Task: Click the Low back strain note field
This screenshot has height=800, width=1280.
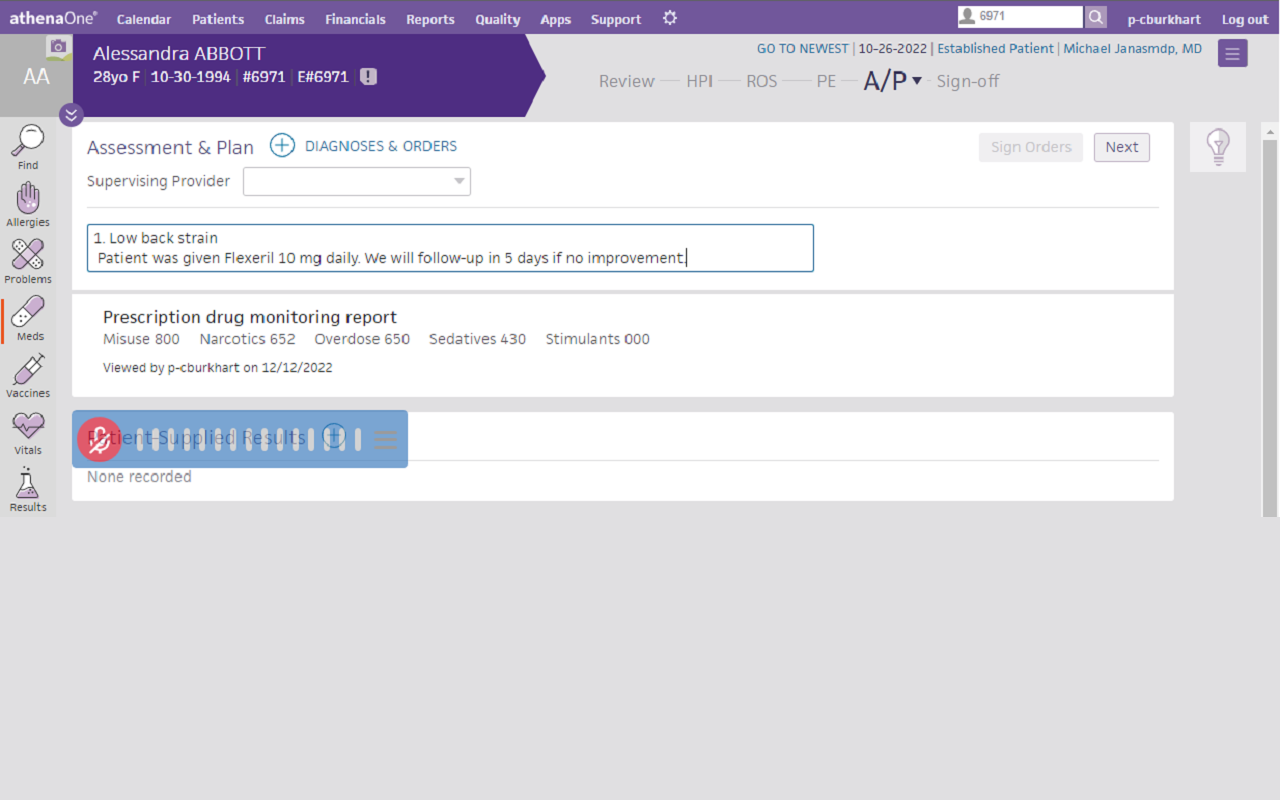Action: 450,248
